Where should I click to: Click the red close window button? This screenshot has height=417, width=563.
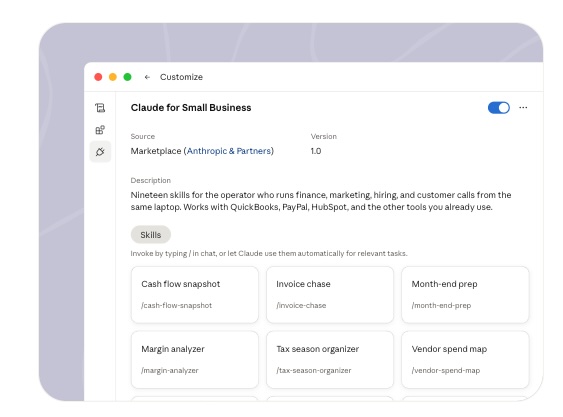coord(98,77)
